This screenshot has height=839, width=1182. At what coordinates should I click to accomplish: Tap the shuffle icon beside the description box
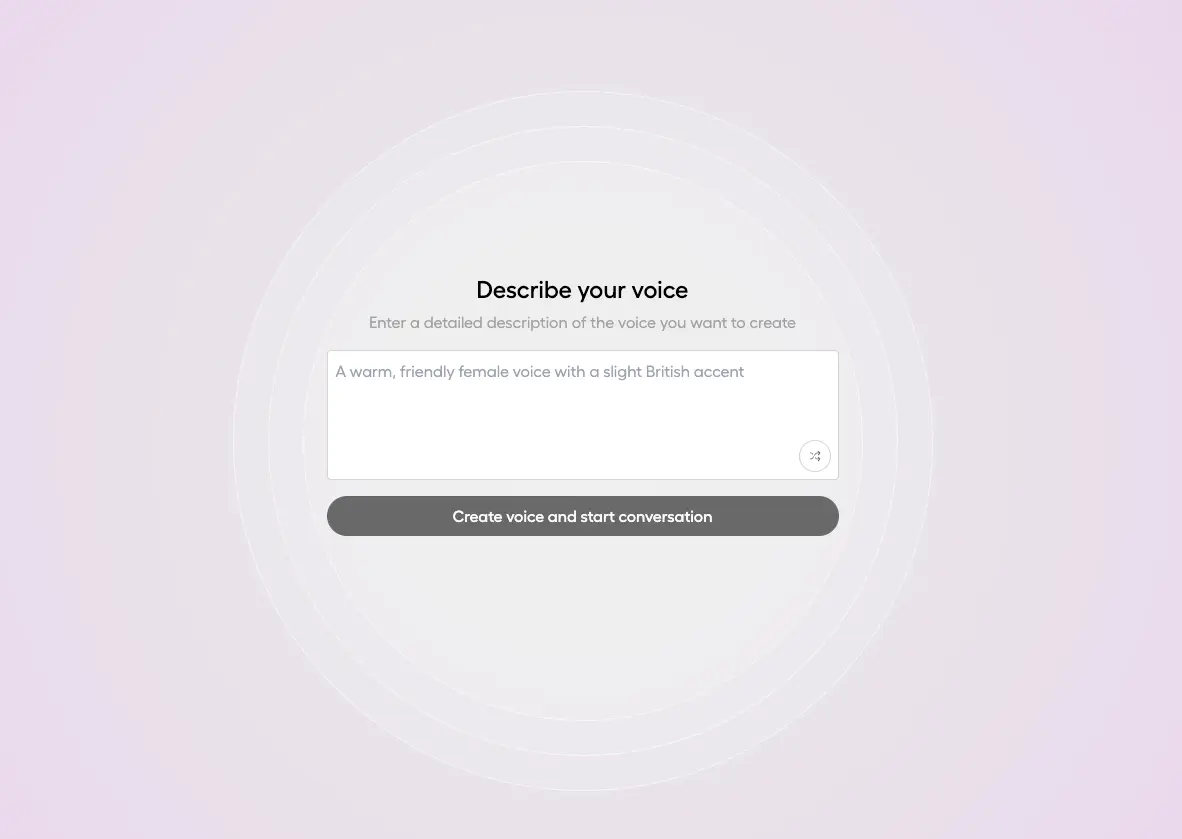click(x=815, y=456)
